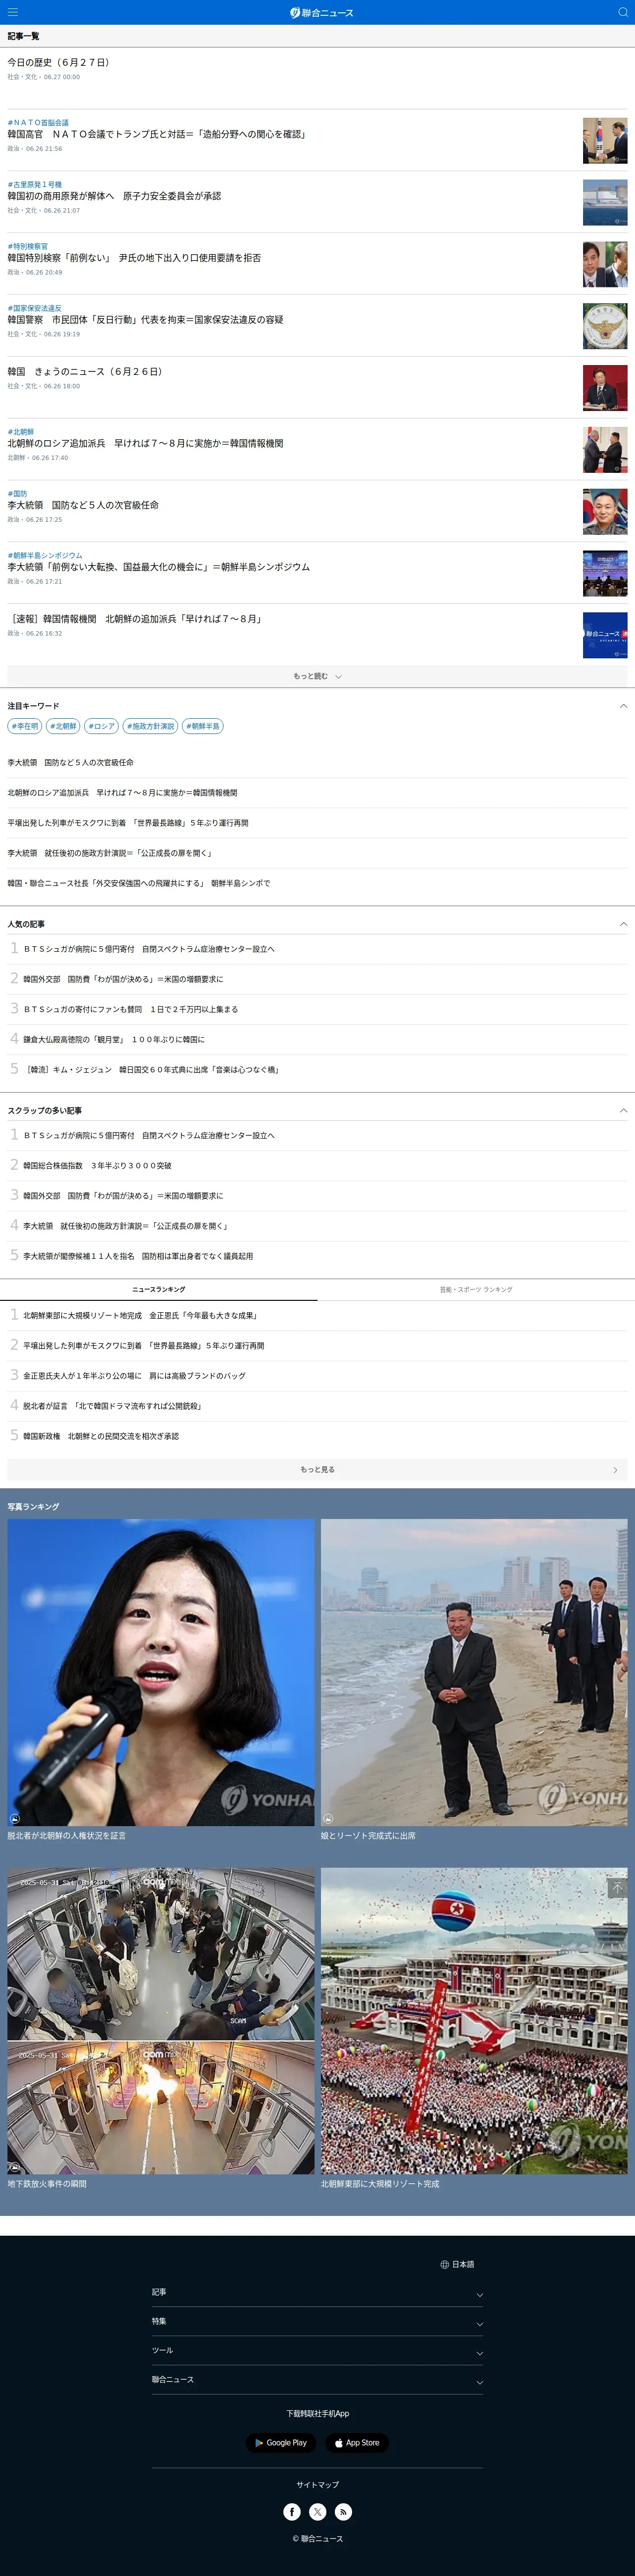Image resolution: width=635 pixels, height=2576 pixels.
Task: Open ［速報］韓国情報機関 追加派兵 article
Action: pyautogui.click(x=135, y=619)
